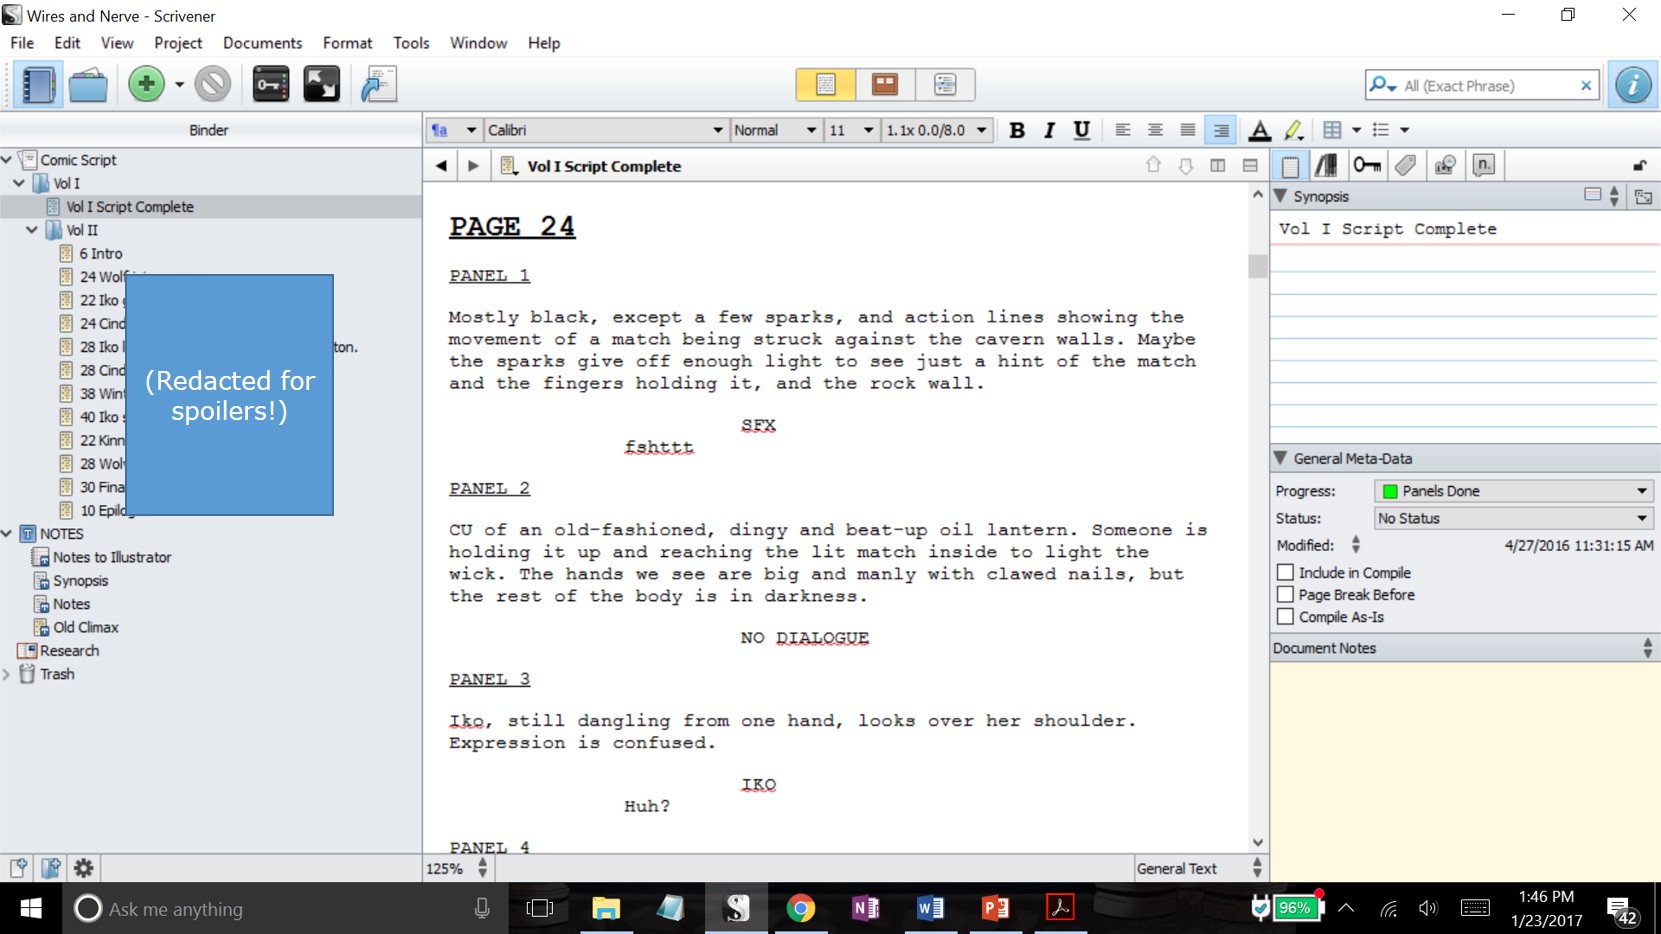Open the Snapshots pane in the inspector
The image size is (1661, 934).
click(1444, 165)
